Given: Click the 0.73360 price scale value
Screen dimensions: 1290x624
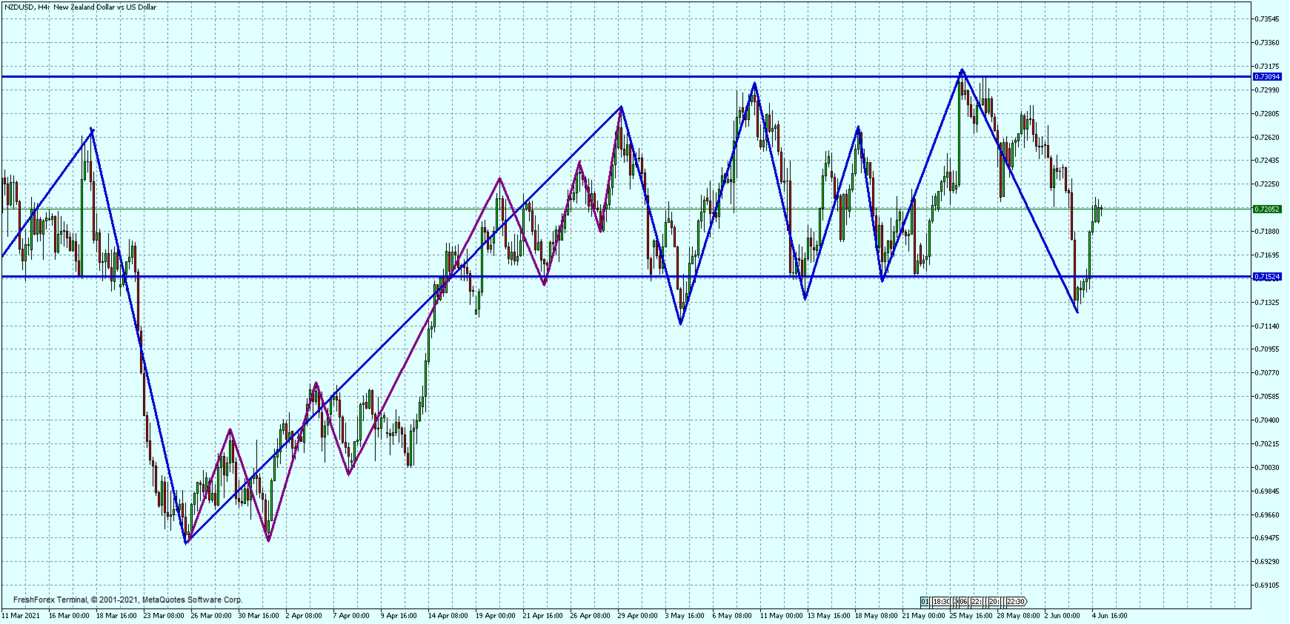Looking at the screenshot, I should pos(1267,43).
